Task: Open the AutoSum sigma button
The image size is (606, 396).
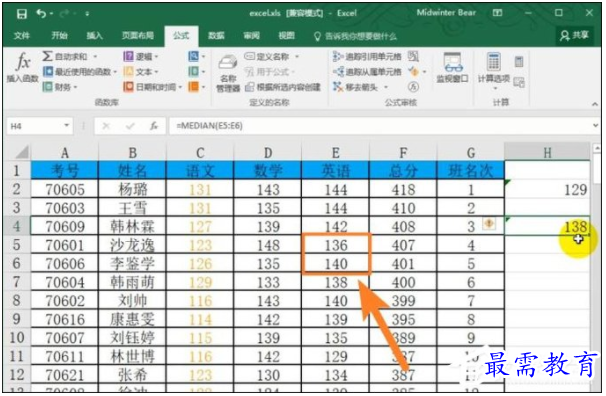Action: click(x=48, y=56)
